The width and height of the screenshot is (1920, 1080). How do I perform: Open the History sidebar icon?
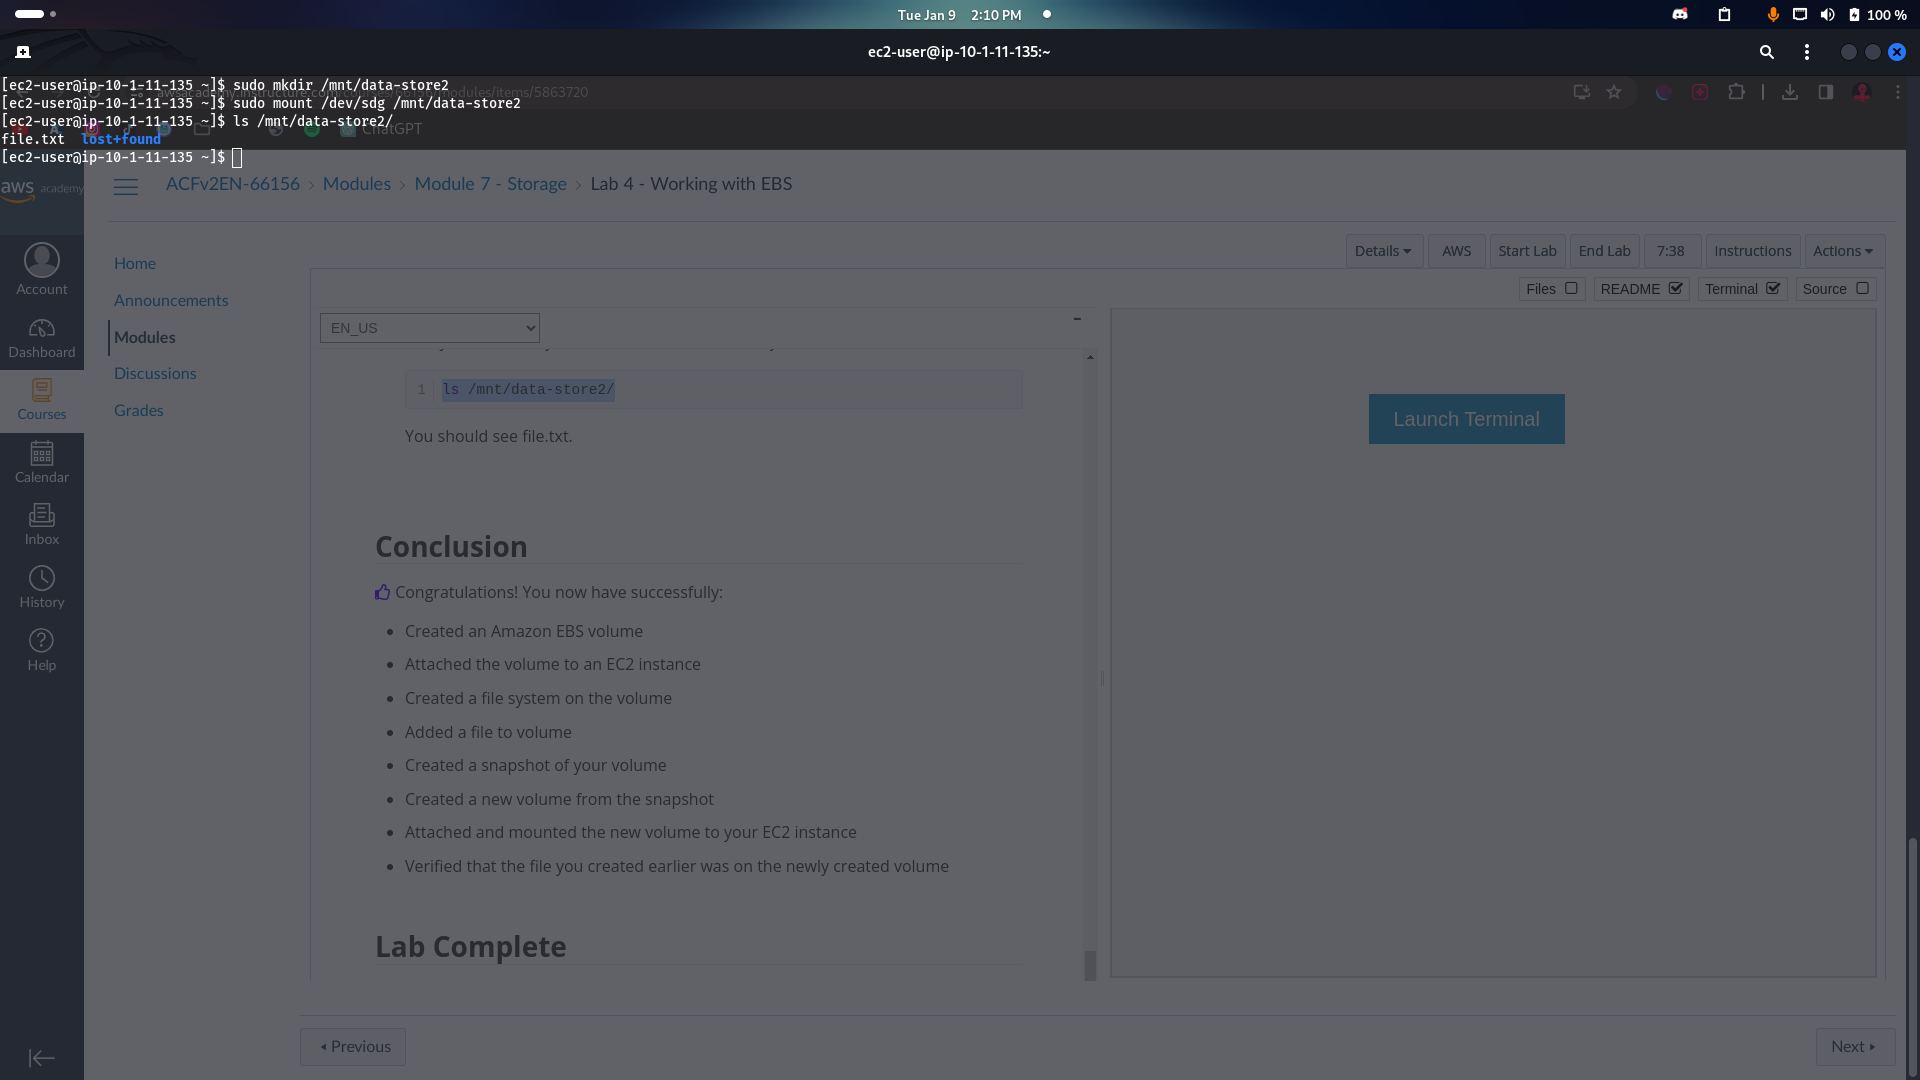click(x=41, y=588)
